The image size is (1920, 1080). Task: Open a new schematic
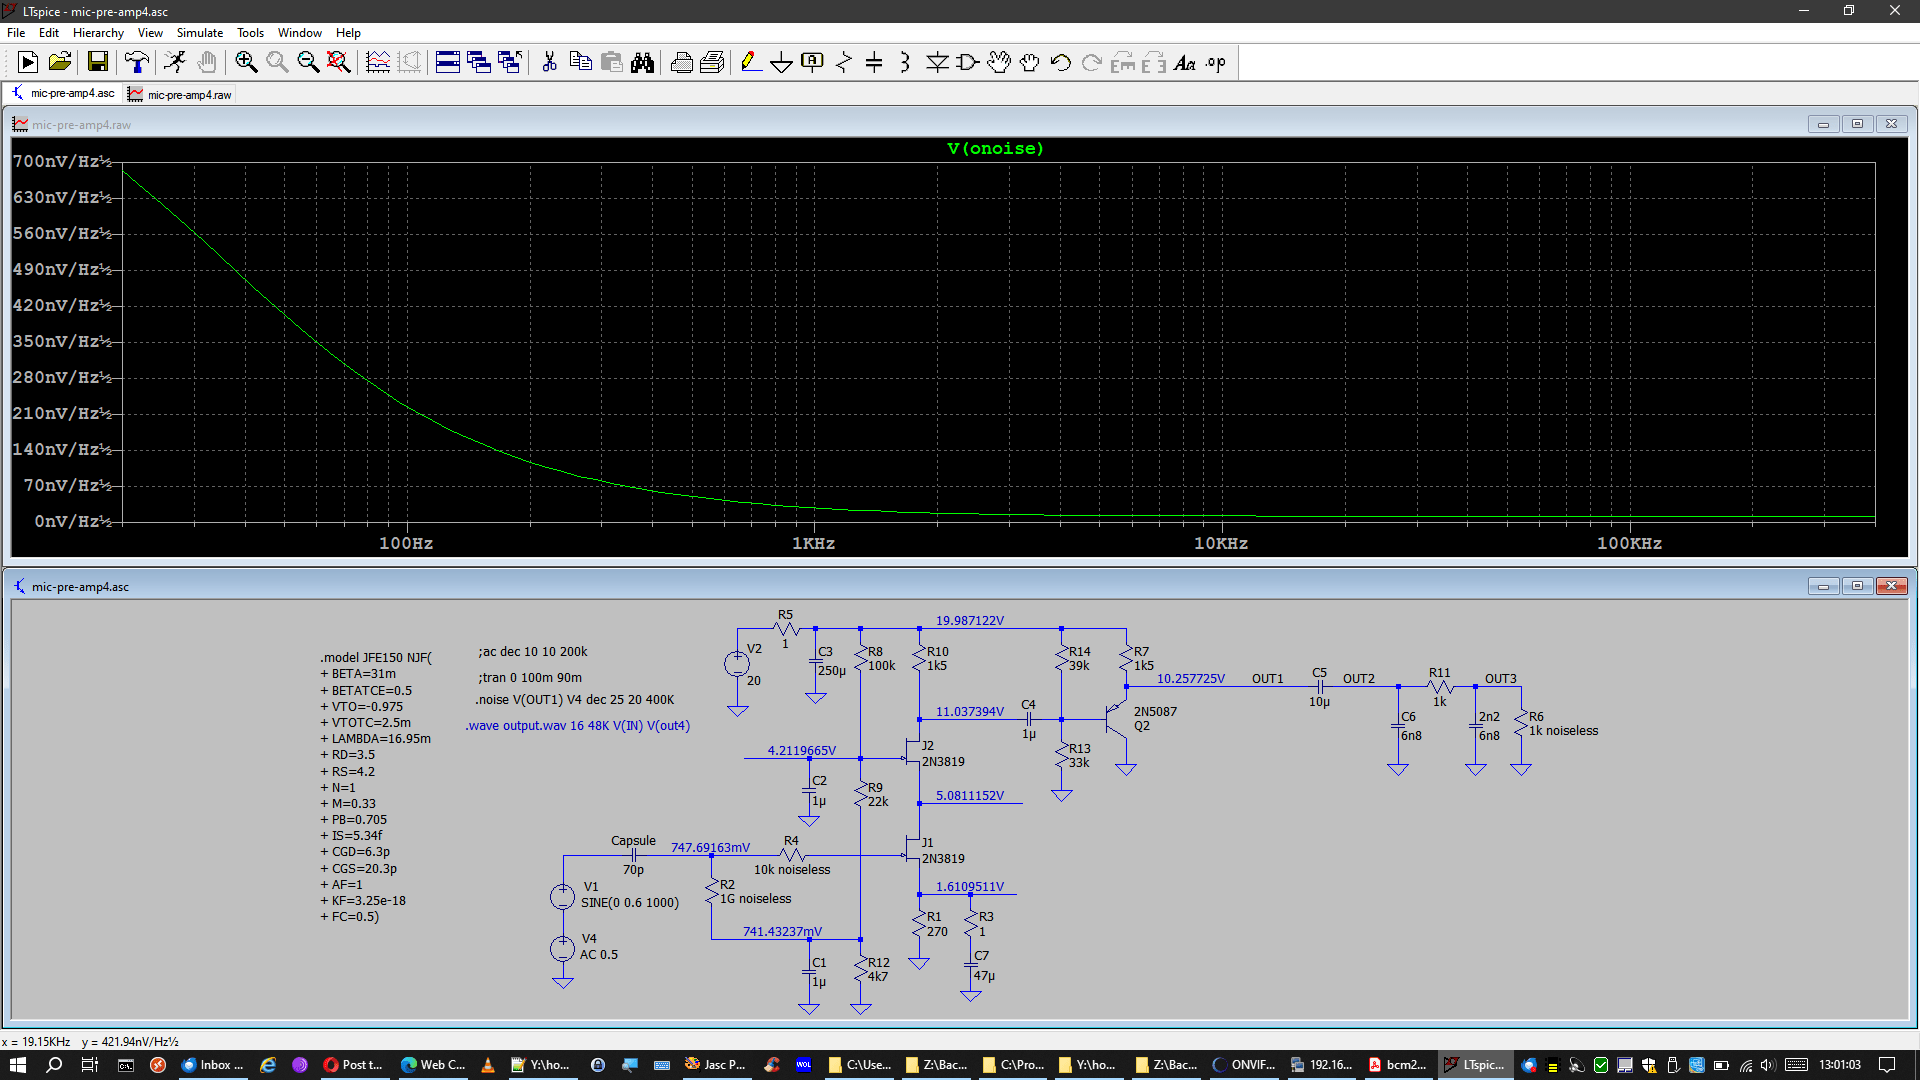[x=28, y=62]
